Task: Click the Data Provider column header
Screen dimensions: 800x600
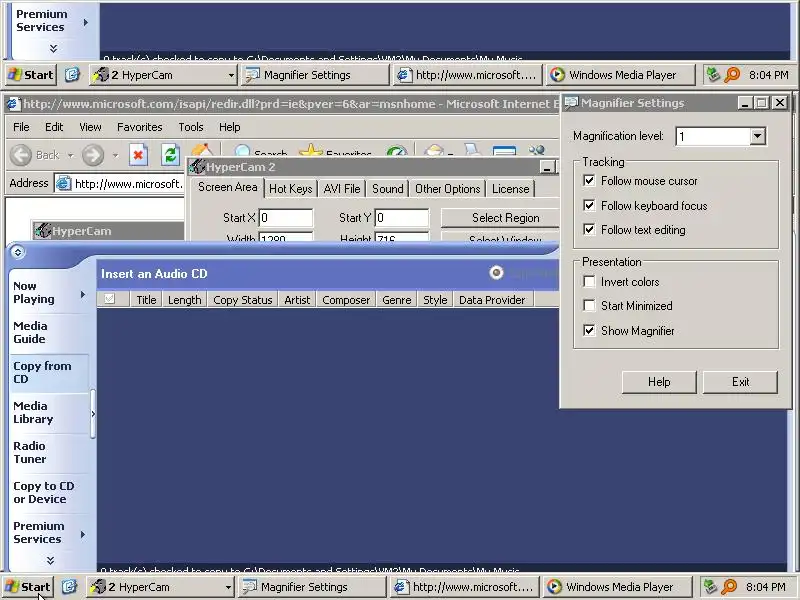Action: [x=492, y=299]
